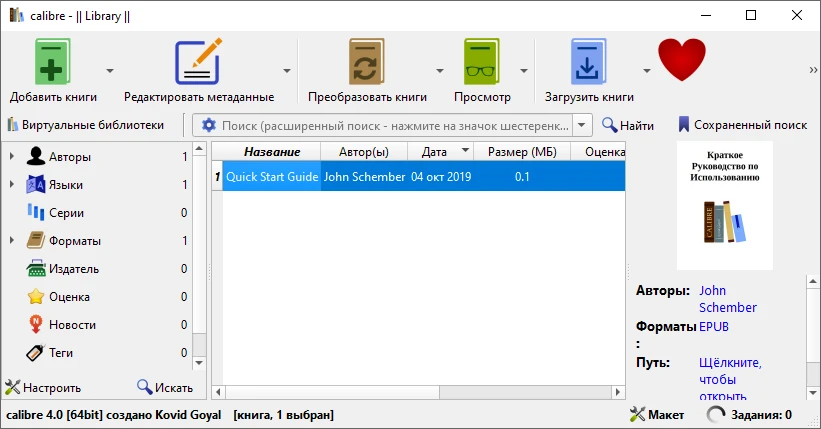
Task: Open dropdown arrow next to Добавить книги
Action: 110,71
